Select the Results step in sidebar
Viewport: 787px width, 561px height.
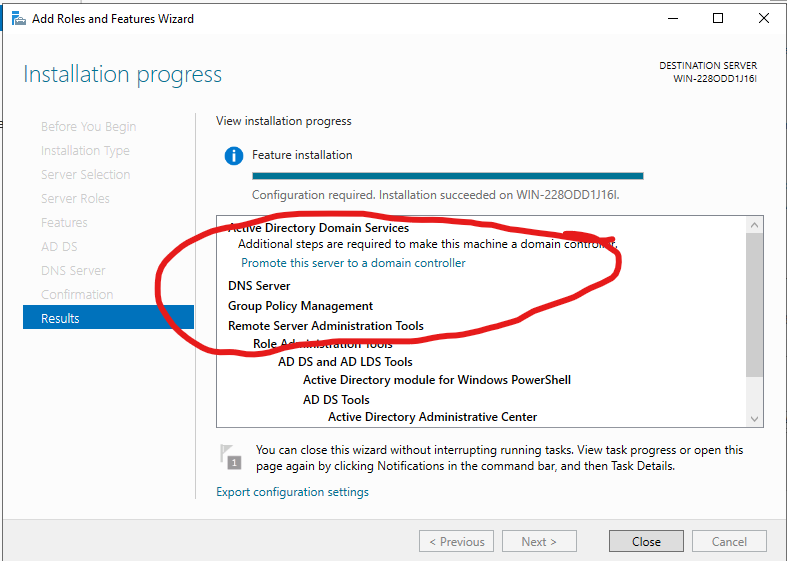click(x=108, y=318)
